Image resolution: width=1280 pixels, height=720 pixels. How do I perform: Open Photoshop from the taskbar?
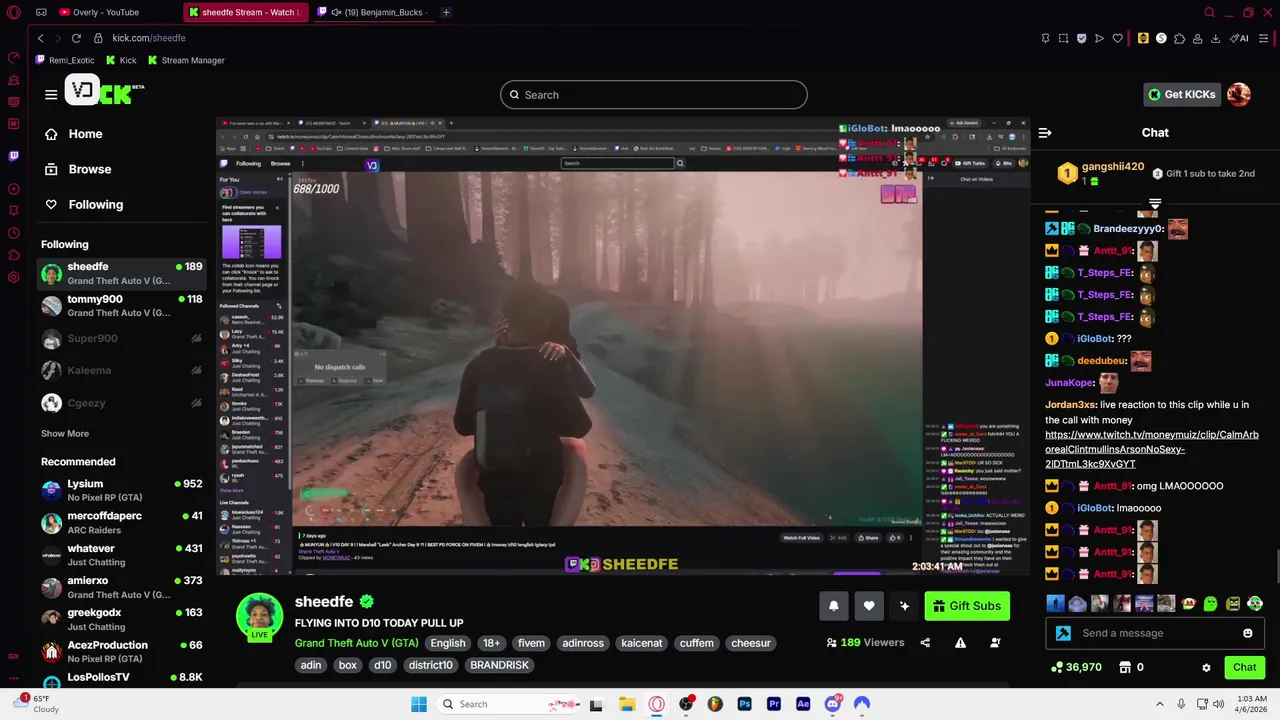744,704
